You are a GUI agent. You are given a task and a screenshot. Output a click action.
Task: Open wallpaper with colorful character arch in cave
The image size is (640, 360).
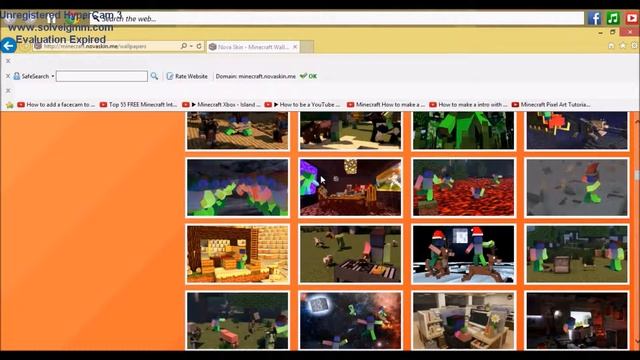[238, 187]
